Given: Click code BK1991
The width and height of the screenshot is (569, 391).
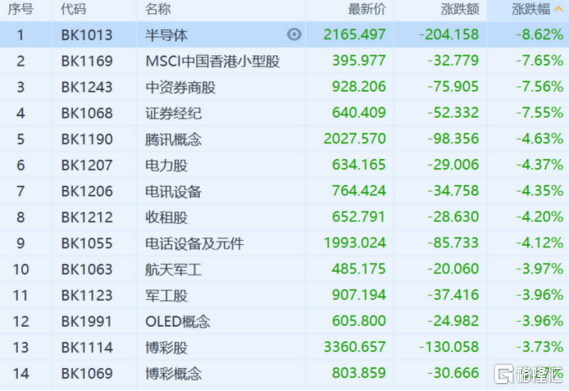Looking at the screenshot, I should (87, 321).
